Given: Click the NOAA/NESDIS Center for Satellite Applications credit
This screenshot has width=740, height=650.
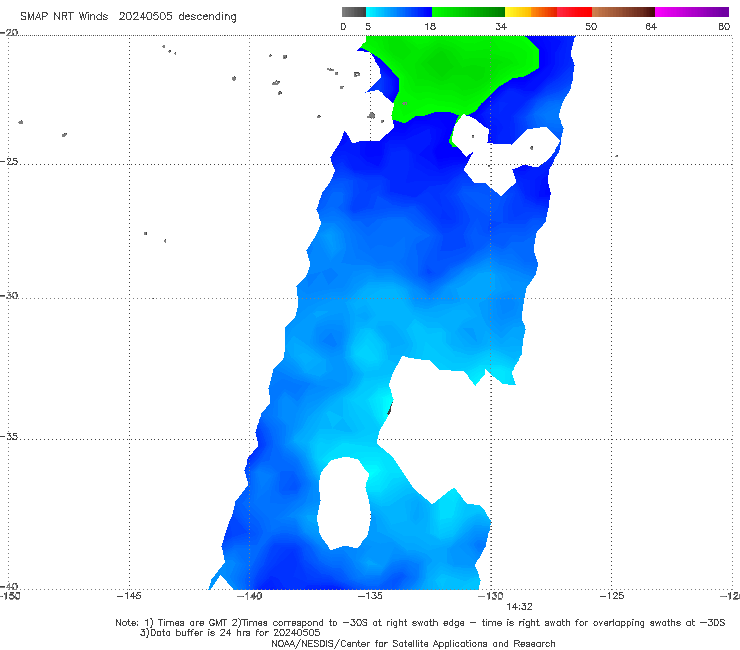Looking at the screenshot, I should coord(413,644).
